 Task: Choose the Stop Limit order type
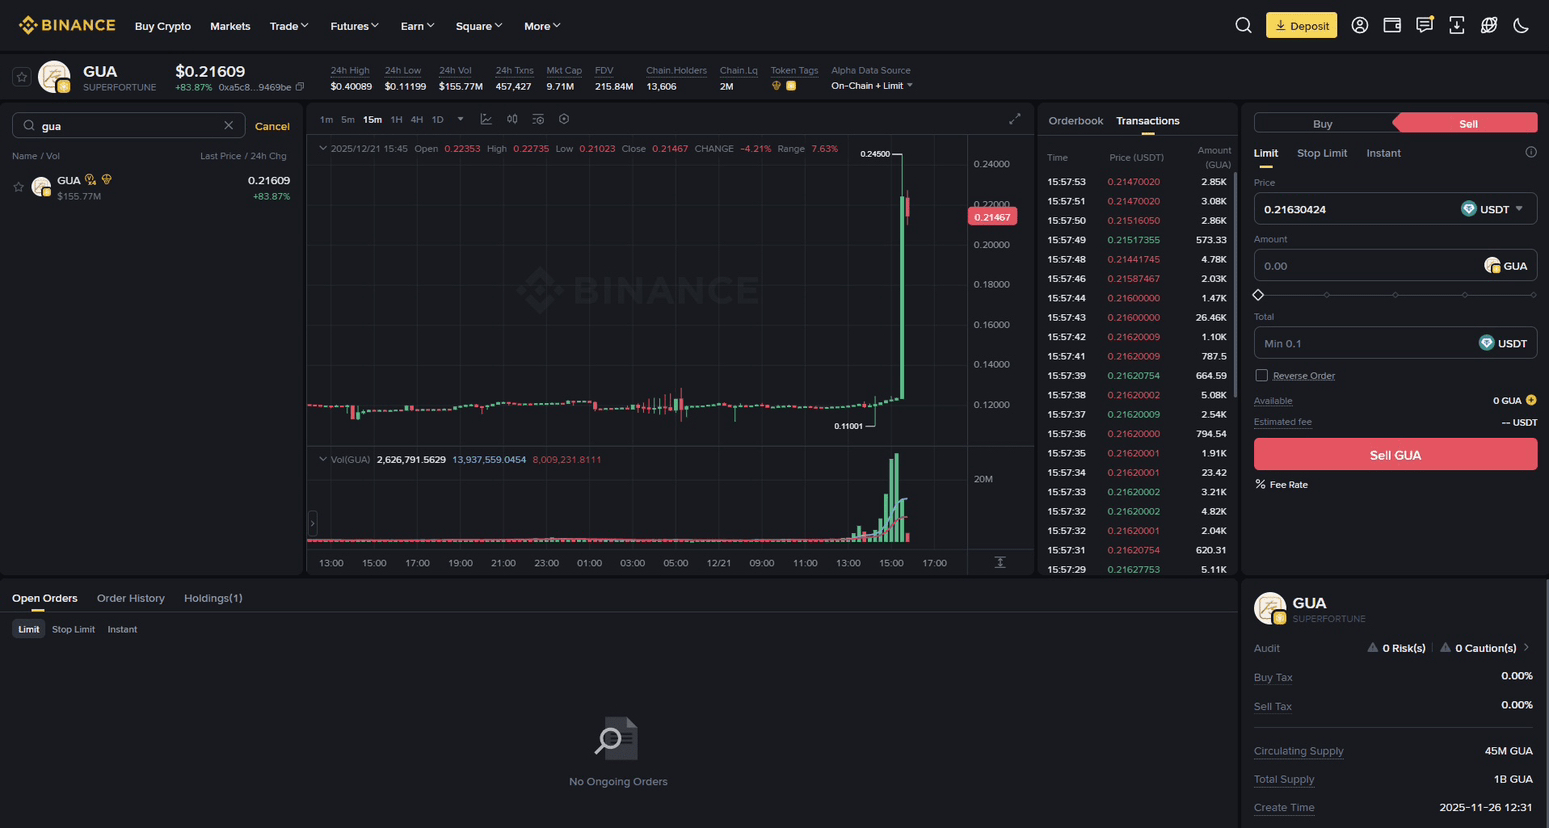(x=1322, y=153)
